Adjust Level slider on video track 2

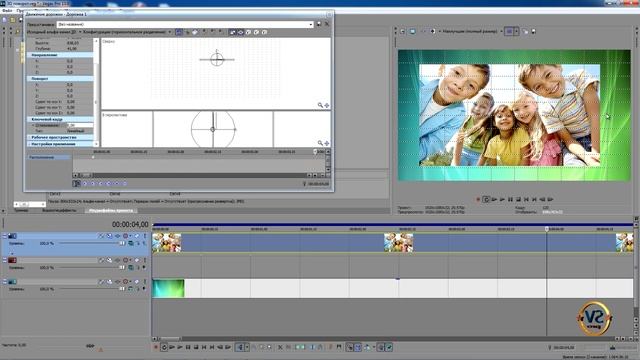122,268
